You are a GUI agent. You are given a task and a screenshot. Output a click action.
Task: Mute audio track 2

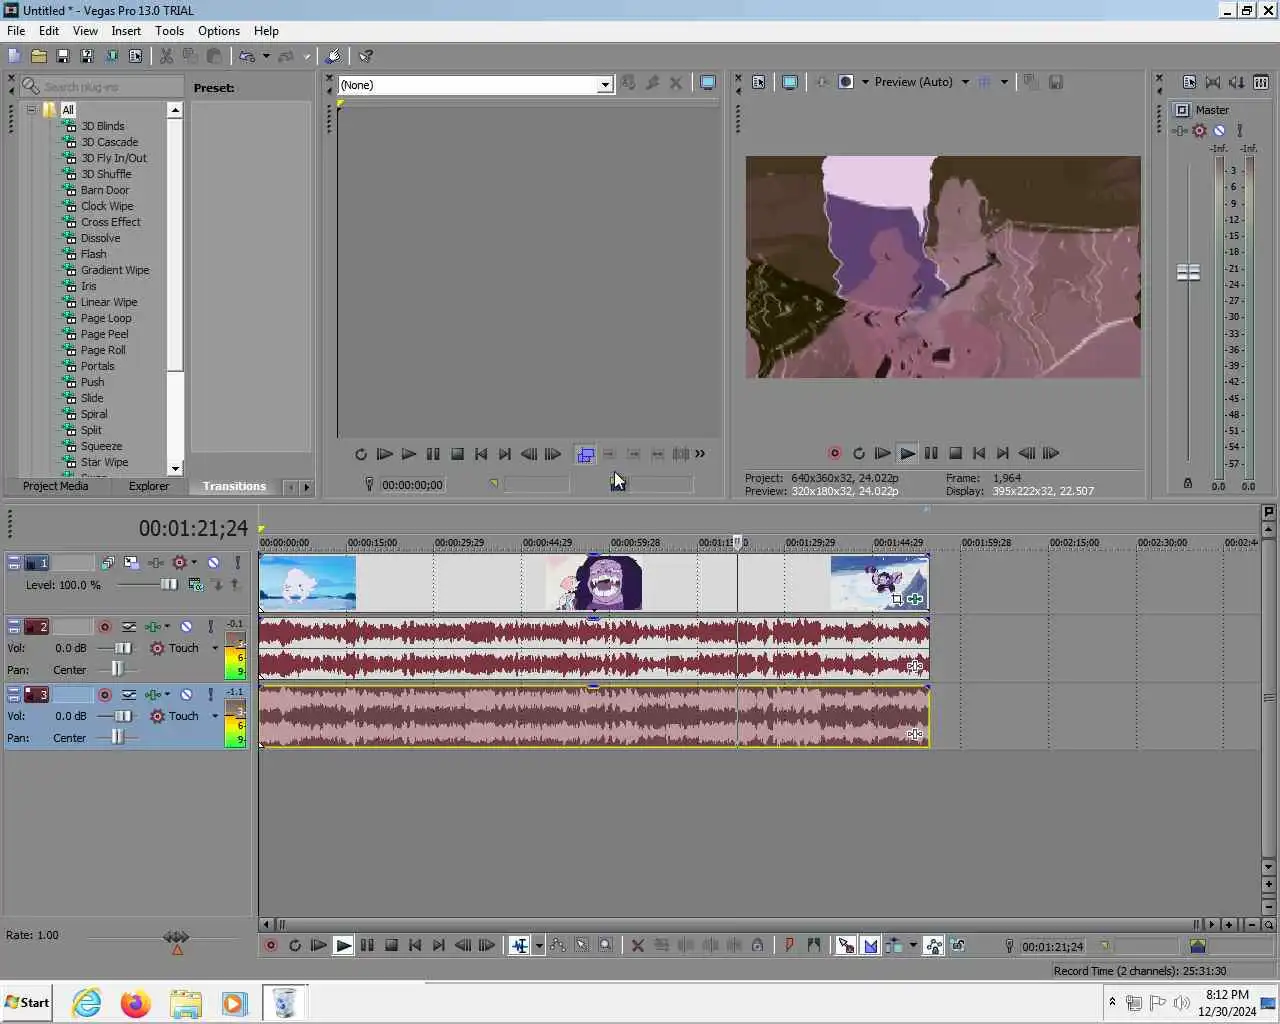coord(186,627)
